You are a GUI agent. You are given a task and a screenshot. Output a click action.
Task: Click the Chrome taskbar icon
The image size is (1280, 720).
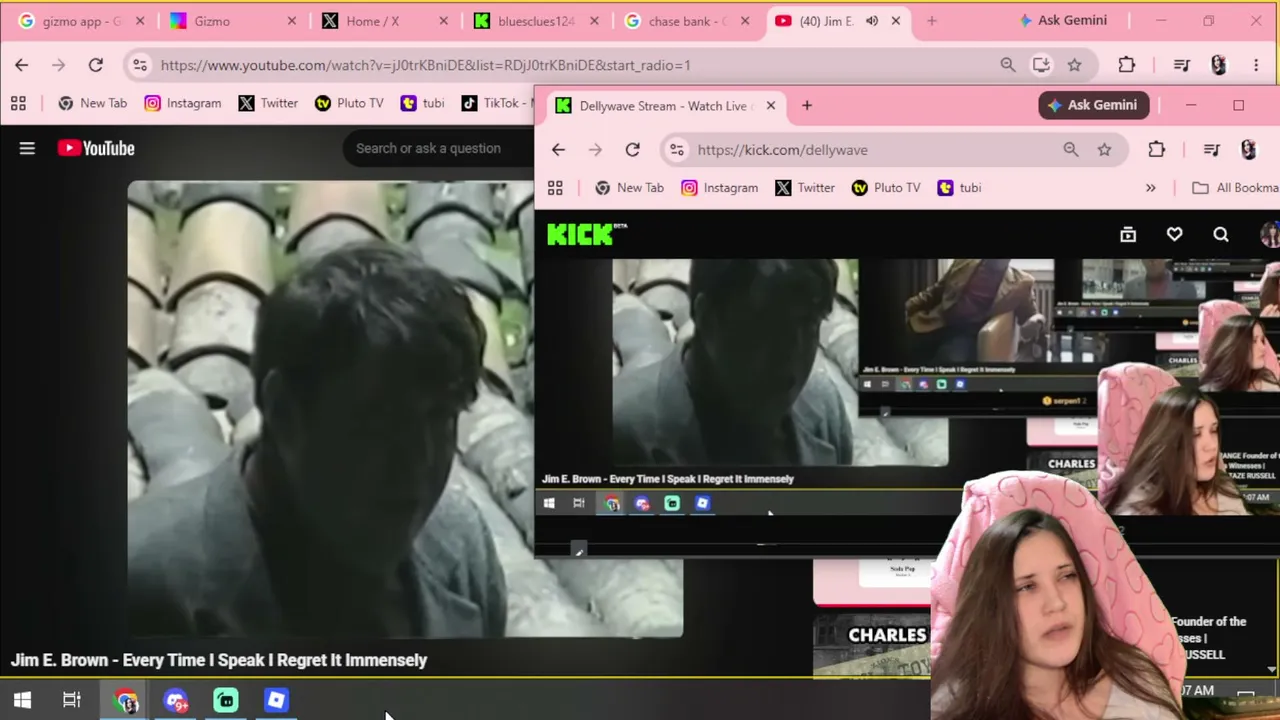tap(126, 700)
